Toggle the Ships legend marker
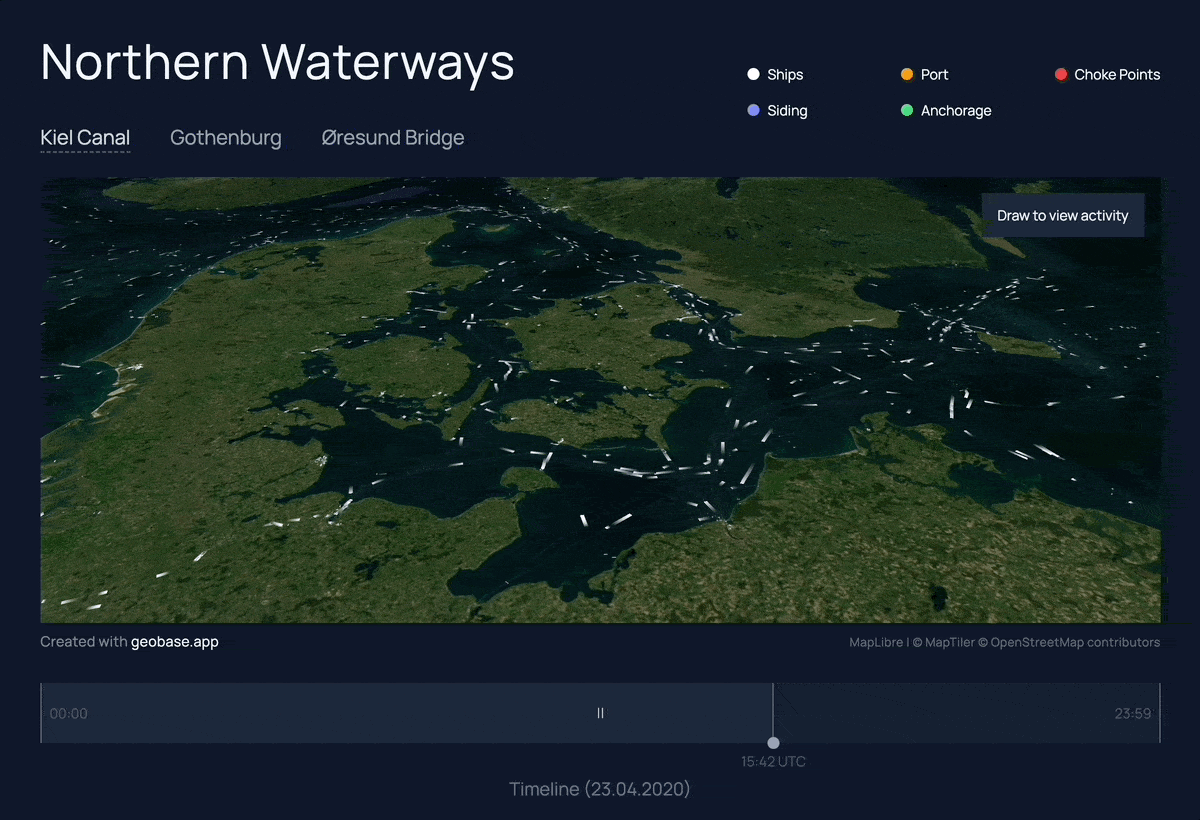The width and height of the screenshot is (1200, 820). (752, 74)
